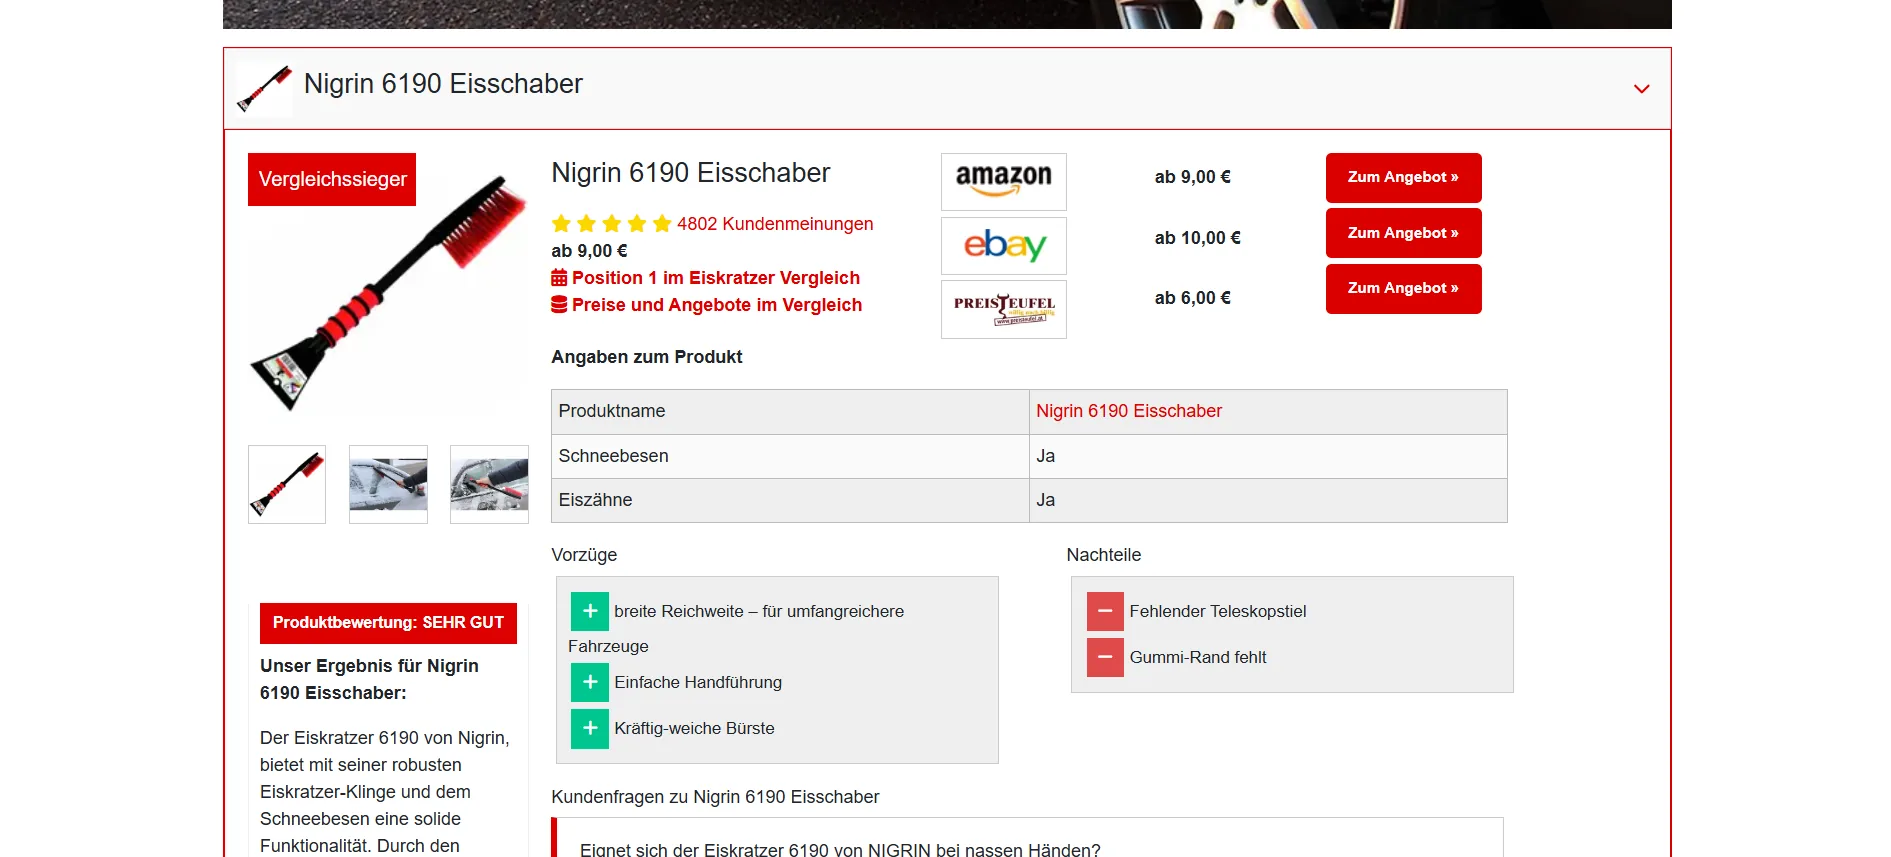
Task: Select first ice scraper thumbnail
Action: click(x=287, y=484)
